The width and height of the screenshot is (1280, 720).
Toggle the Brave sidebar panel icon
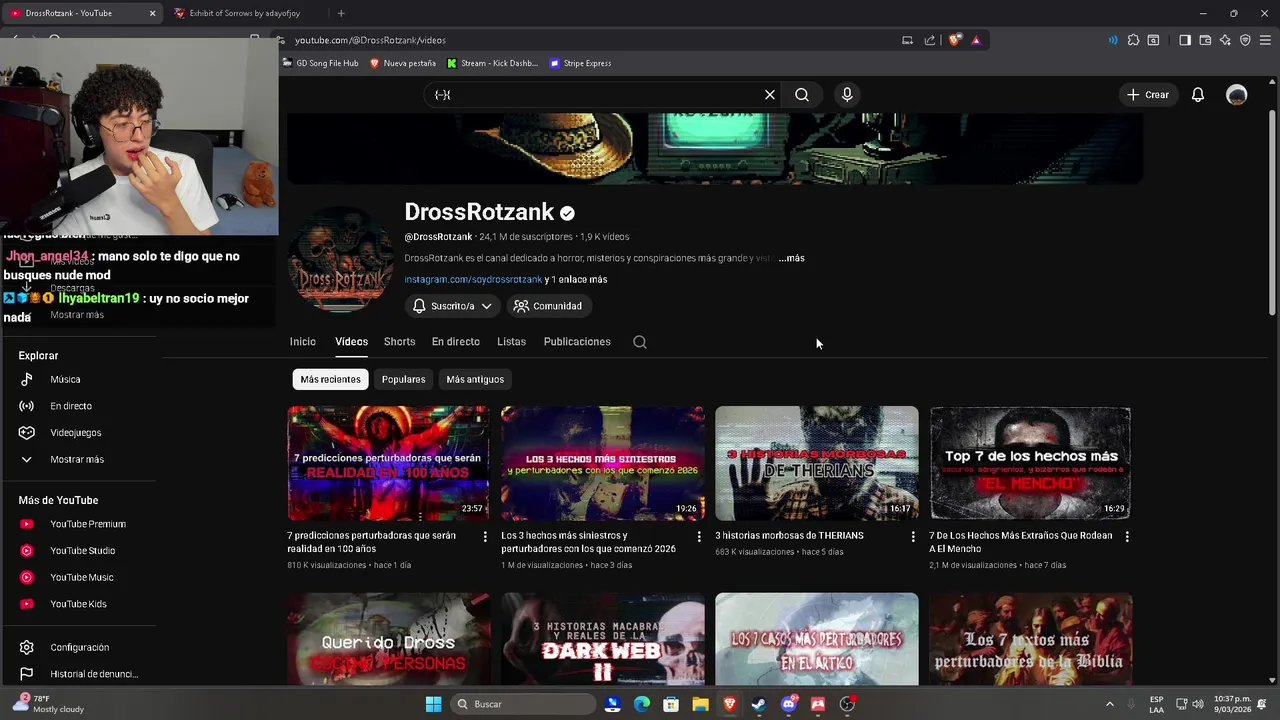click(1185, 40)
